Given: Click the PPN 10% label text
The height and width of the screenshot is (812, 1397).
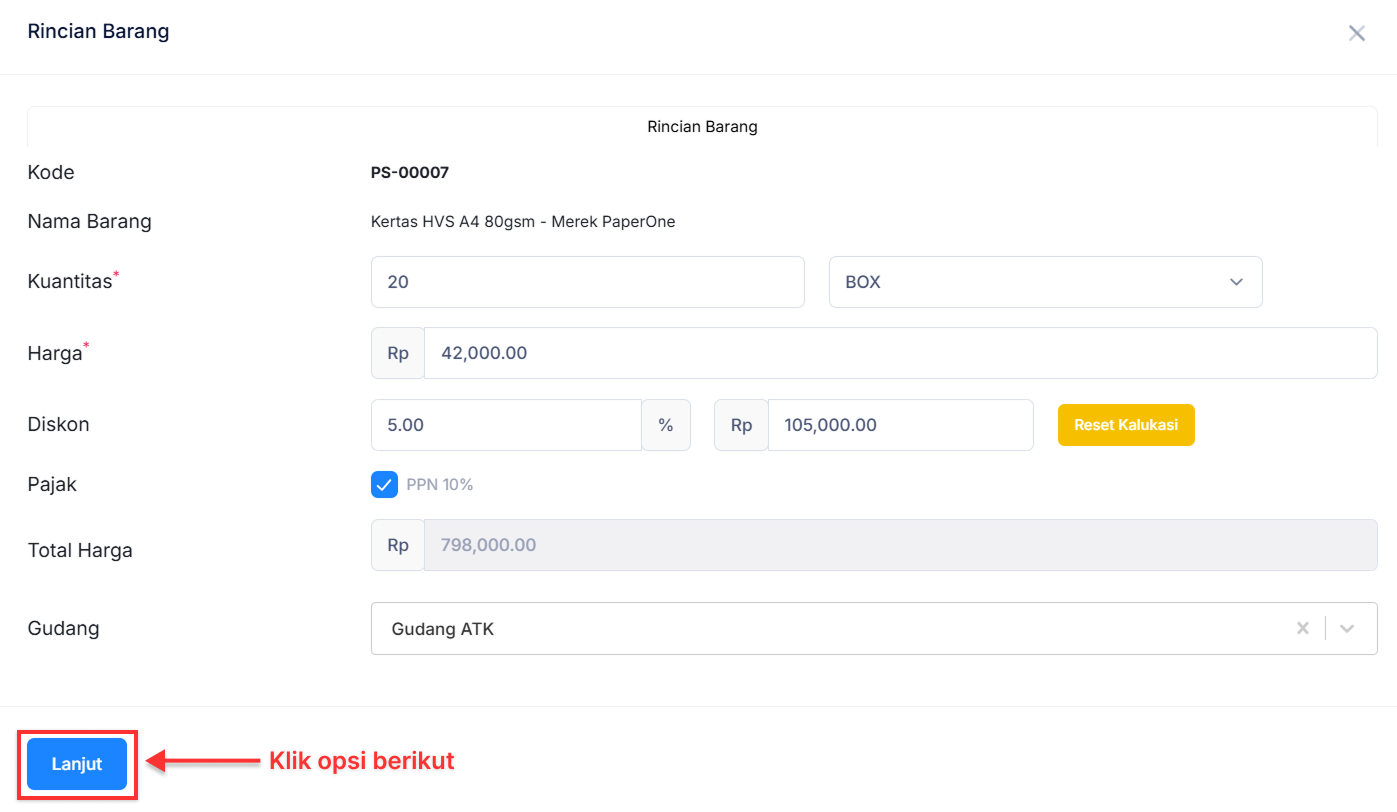Looking at the screenshot, I should pyautogui.click(x=439, y=485).
